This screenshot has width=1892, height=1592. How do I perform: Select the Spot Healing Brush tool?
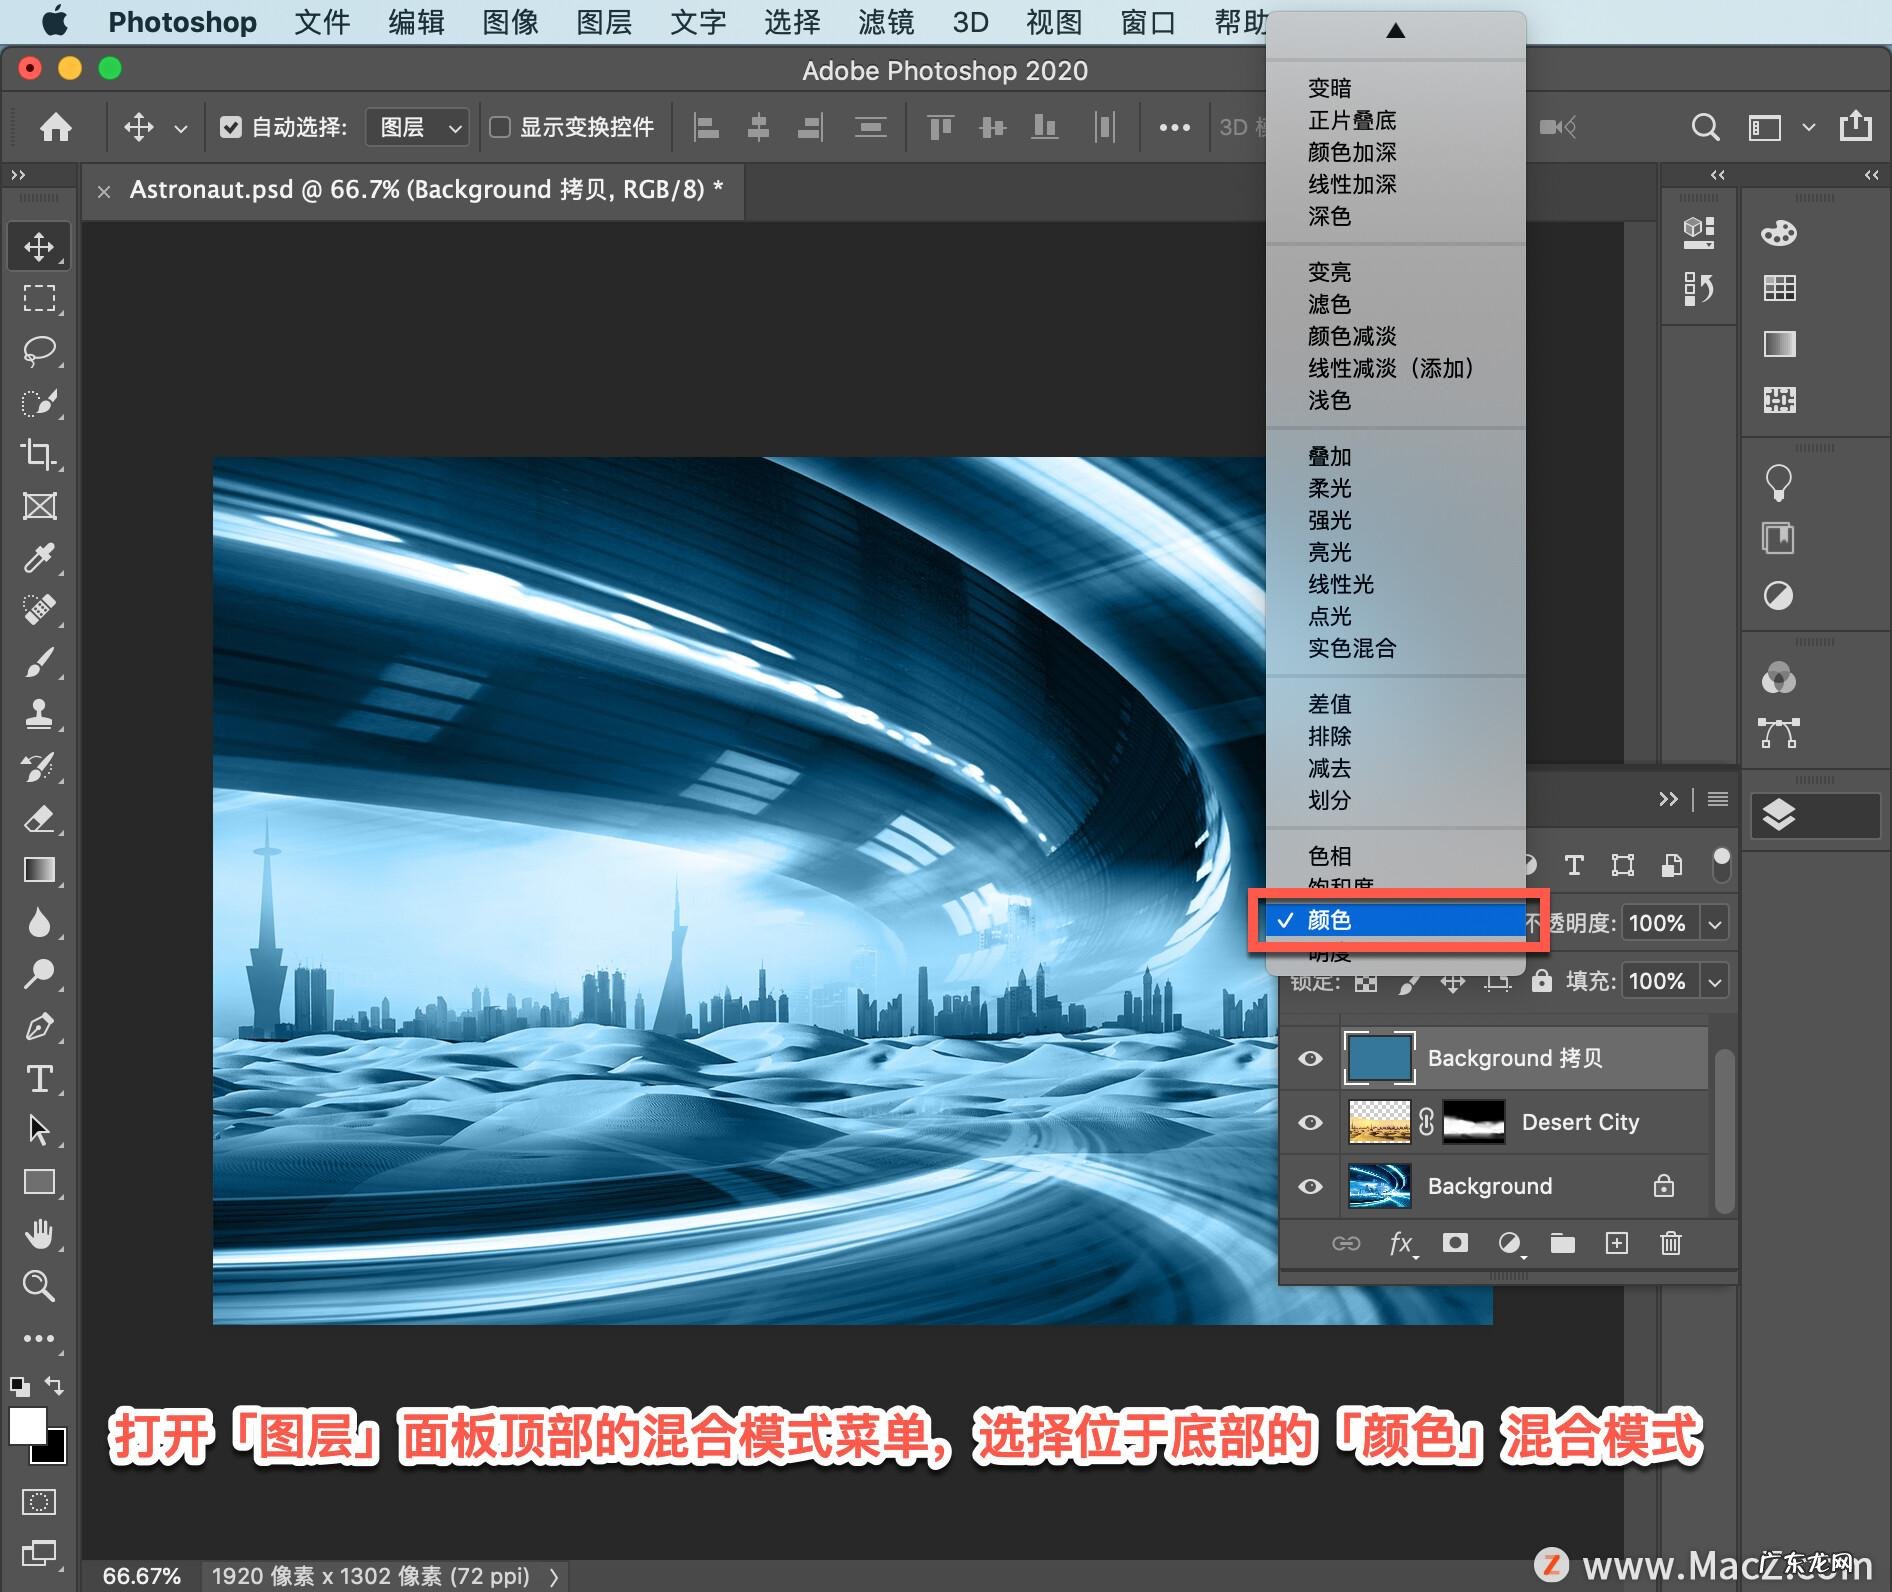coord(39,609)
